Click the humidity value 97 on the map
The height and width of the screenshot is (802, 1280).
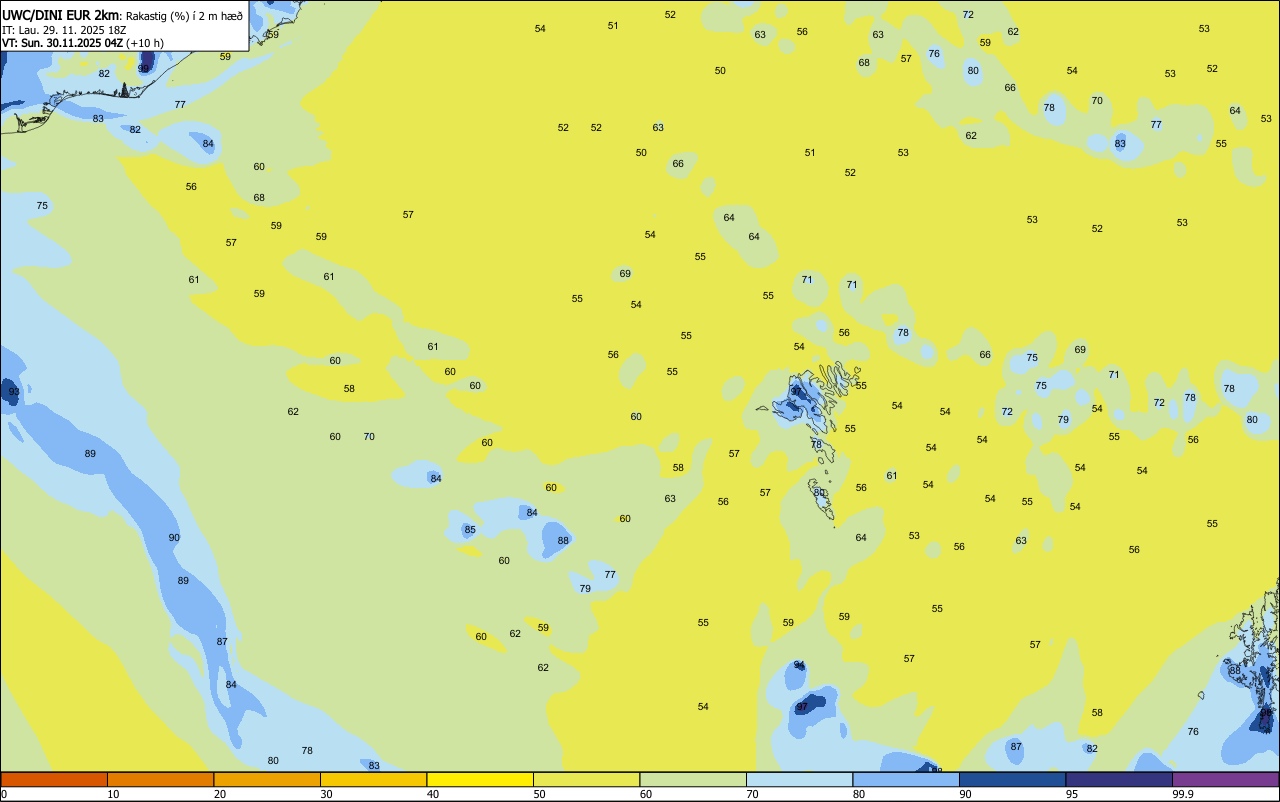pyautogui.click(x=802, y=707)
